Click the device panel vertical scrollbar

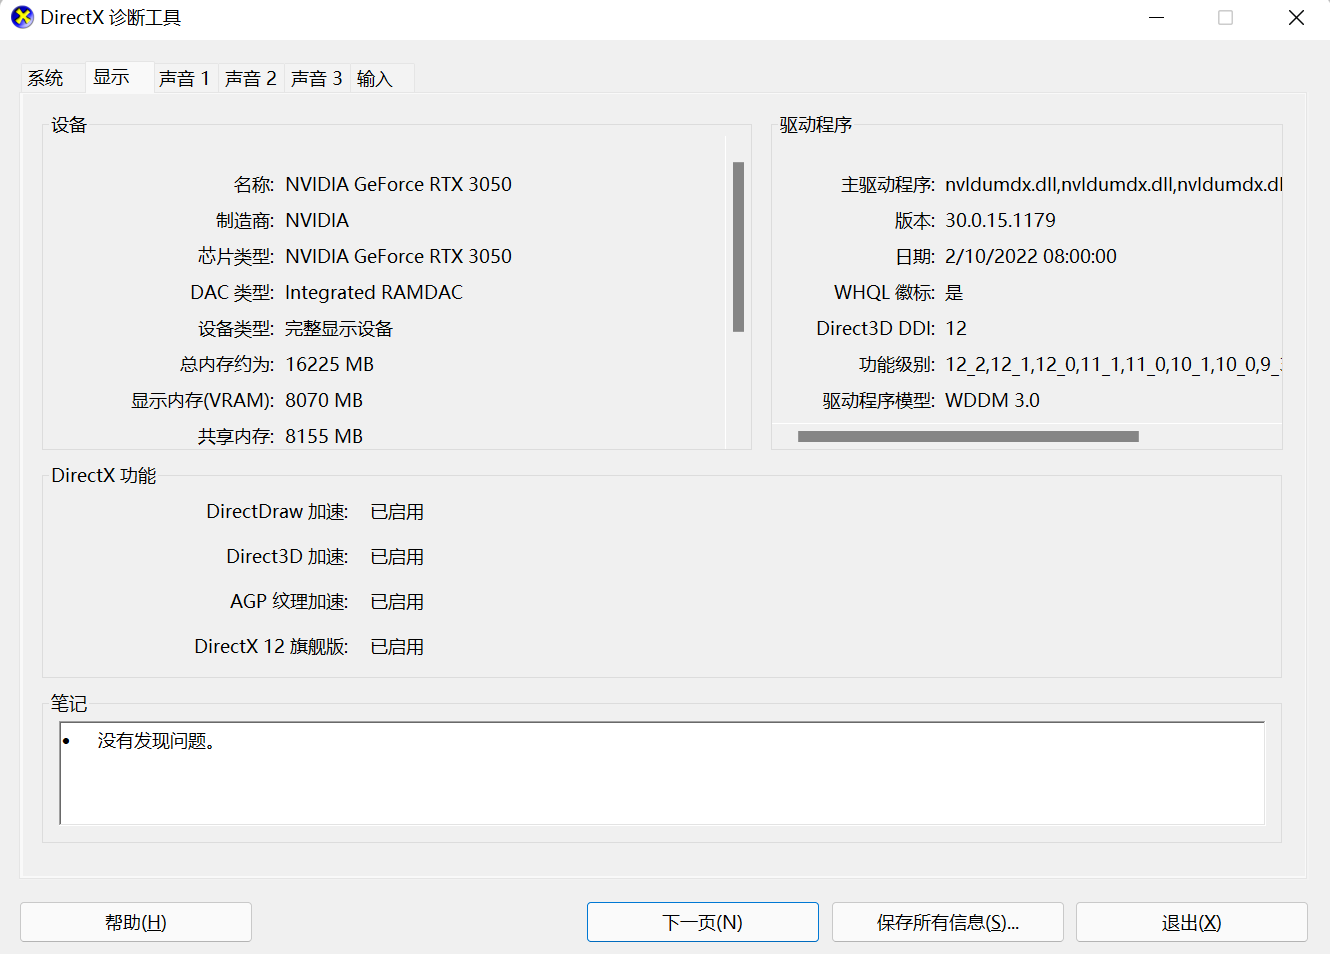pyautogui.click(x=738, y=247)
